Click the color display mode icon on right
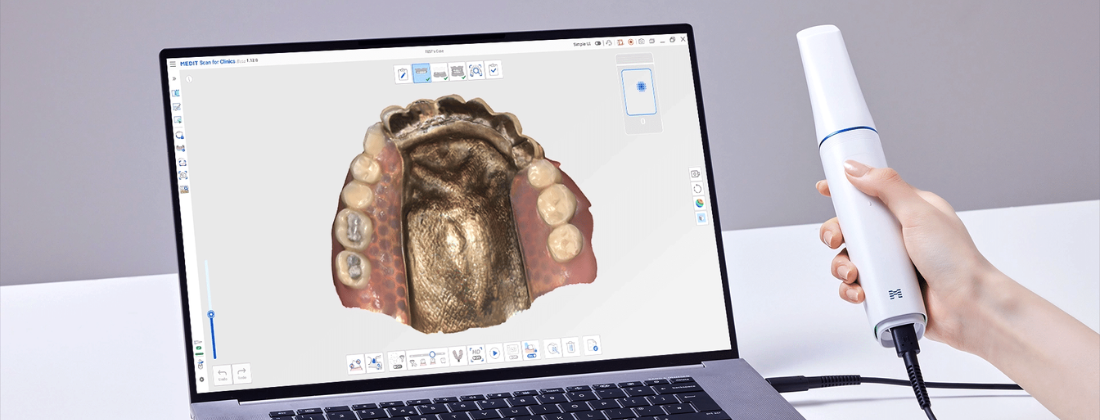 (699, 203)
